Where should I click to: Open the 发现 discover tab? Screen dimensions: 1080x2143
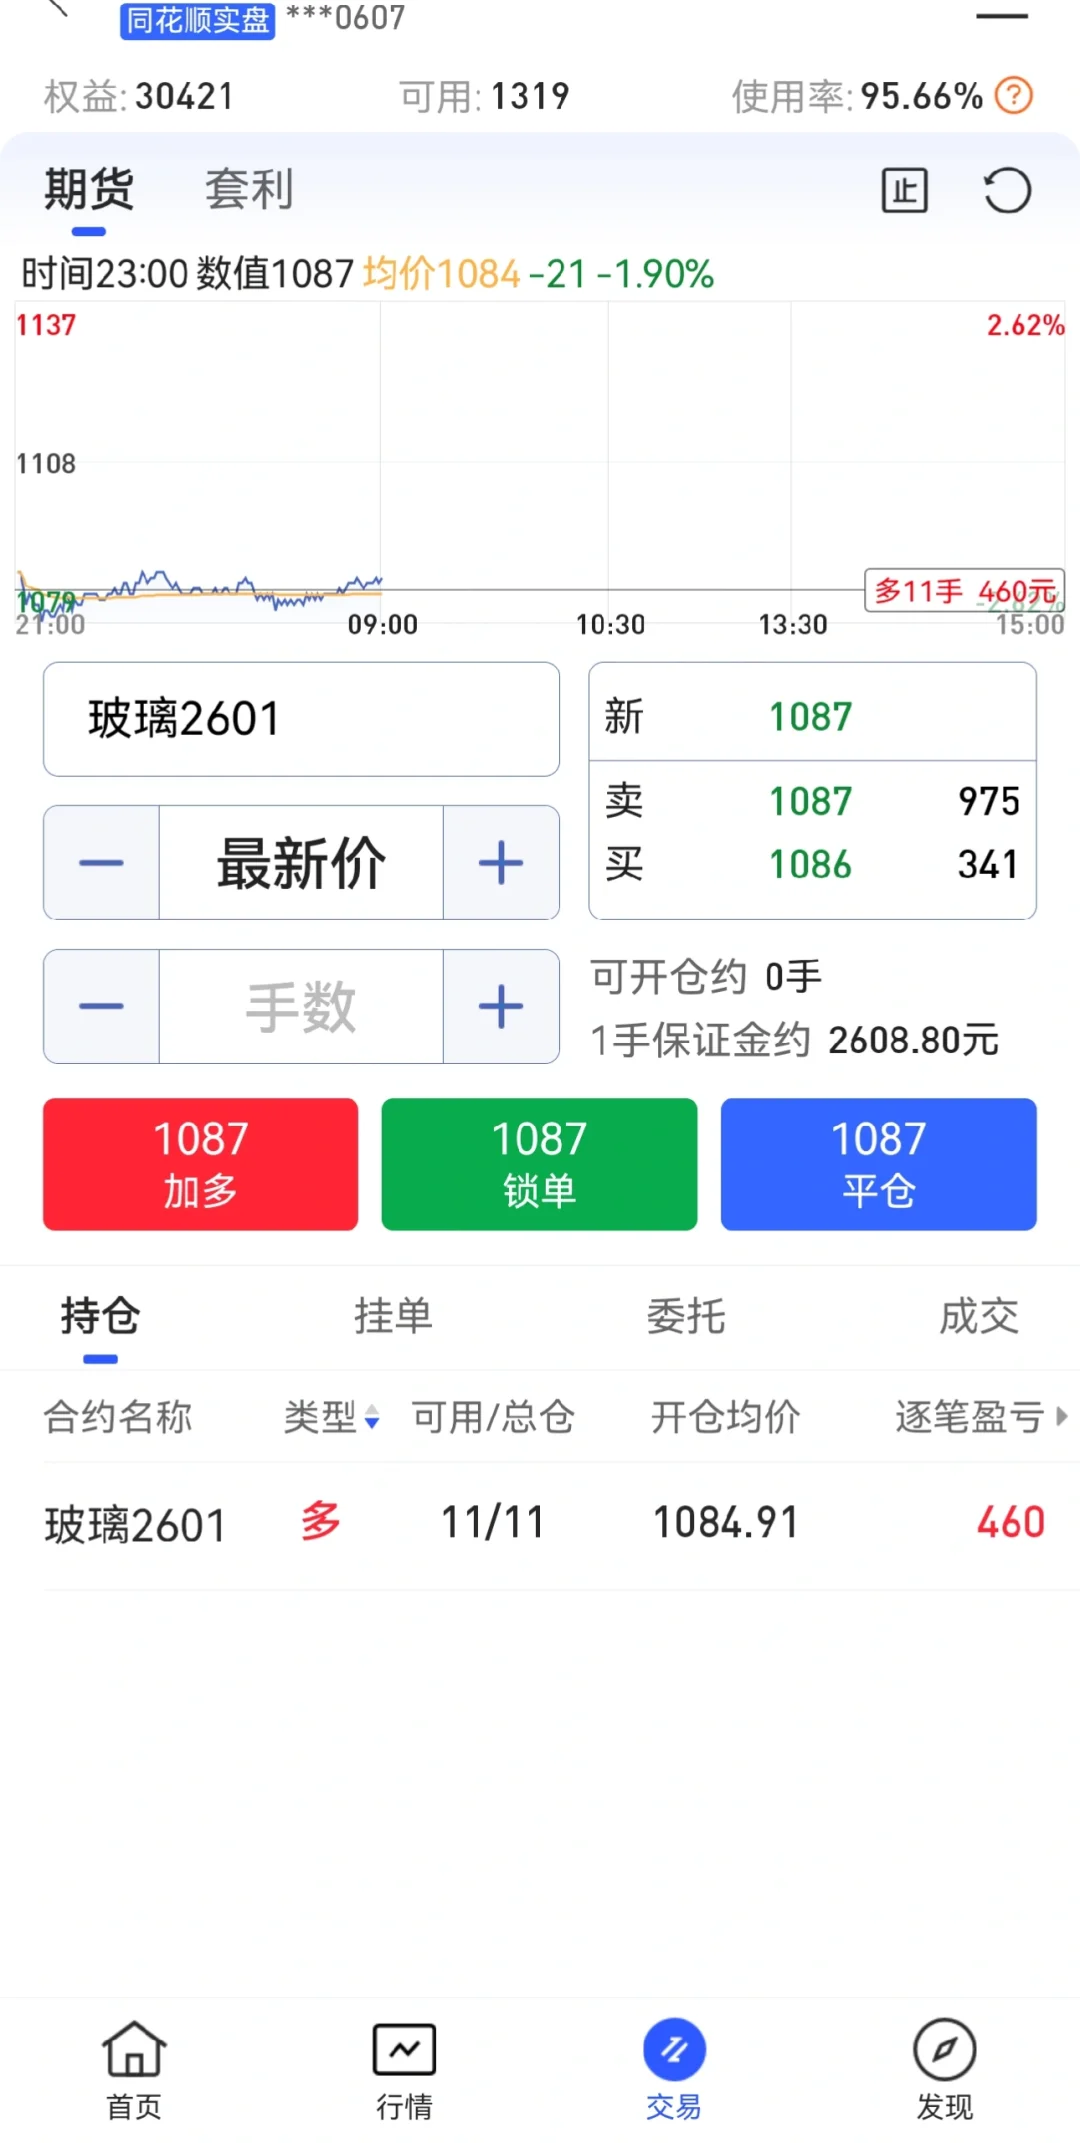[x=944, y=2069]
